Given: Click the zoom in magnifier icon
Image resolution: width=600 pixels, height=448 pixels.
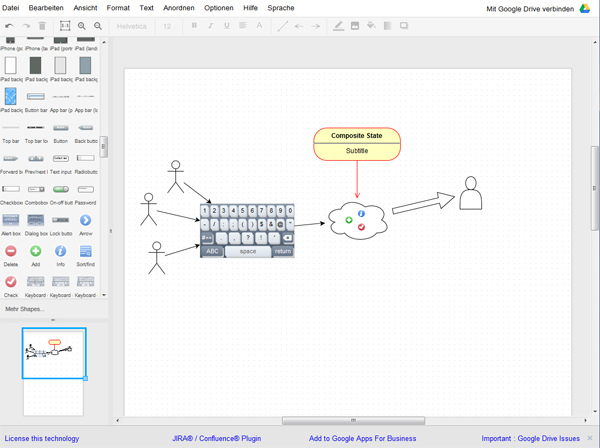Looking at the screenshot, I should pyautogui.click(x=82, y=26).
